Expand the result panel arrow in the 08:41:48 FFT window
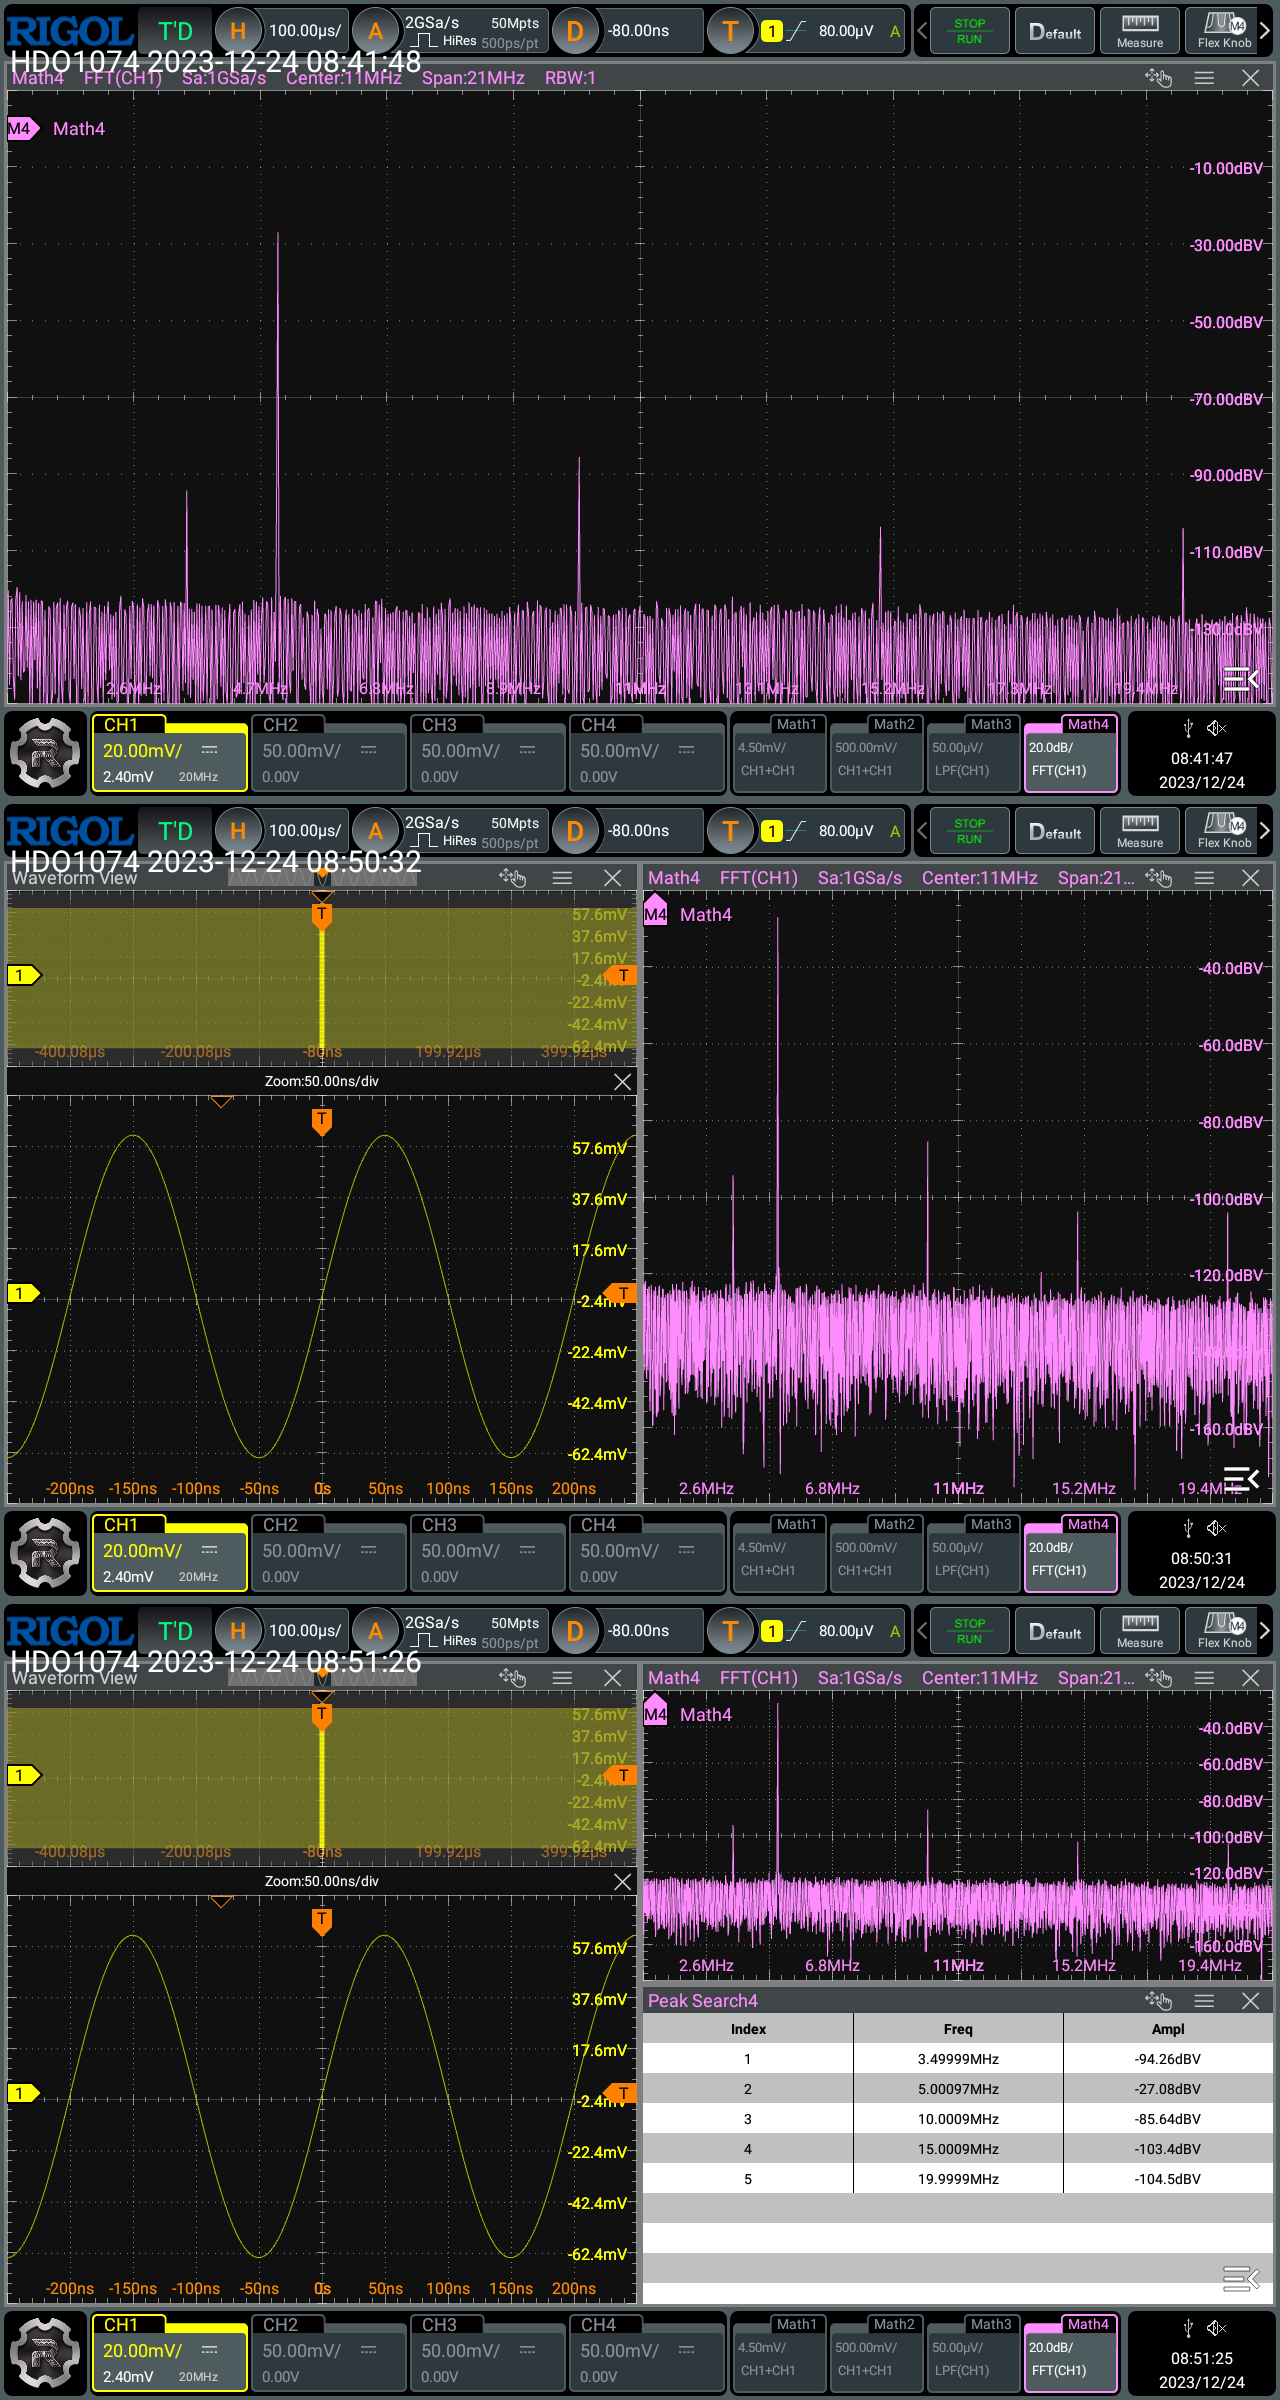 pyautogui.click(x=1241, y=680)
